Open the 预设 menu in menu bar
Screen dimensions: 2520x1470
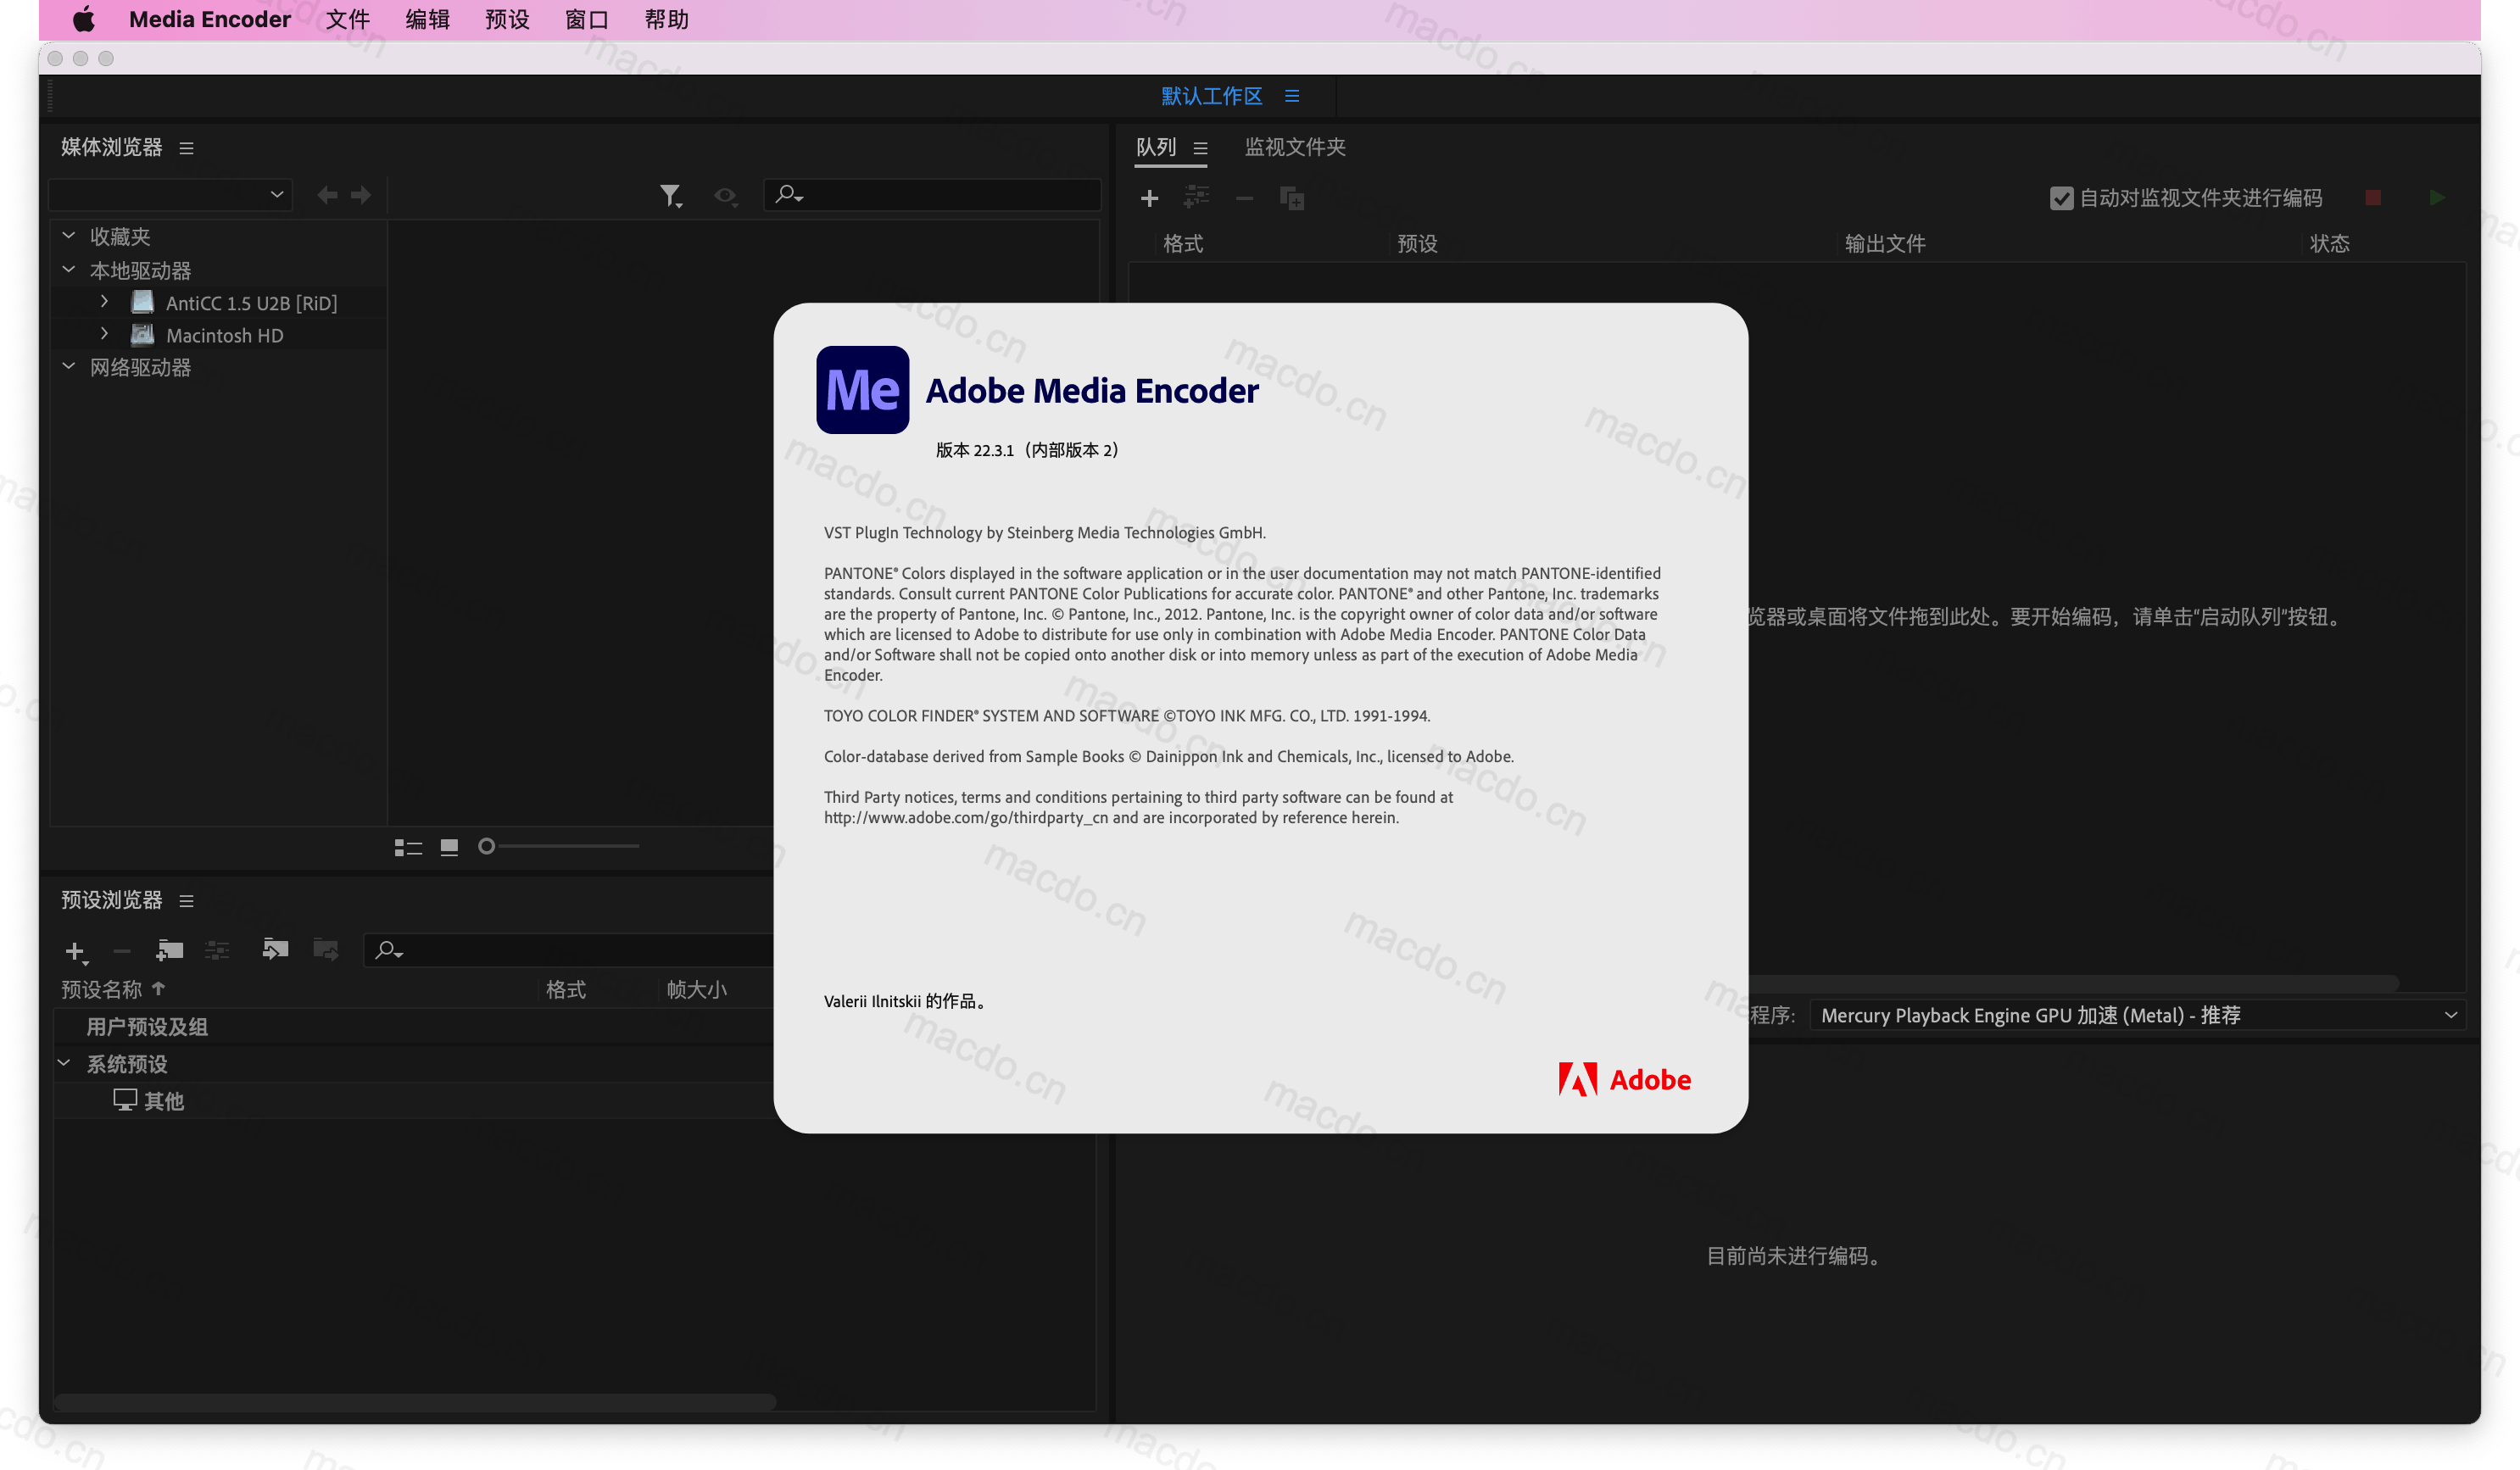pos(507,19)
